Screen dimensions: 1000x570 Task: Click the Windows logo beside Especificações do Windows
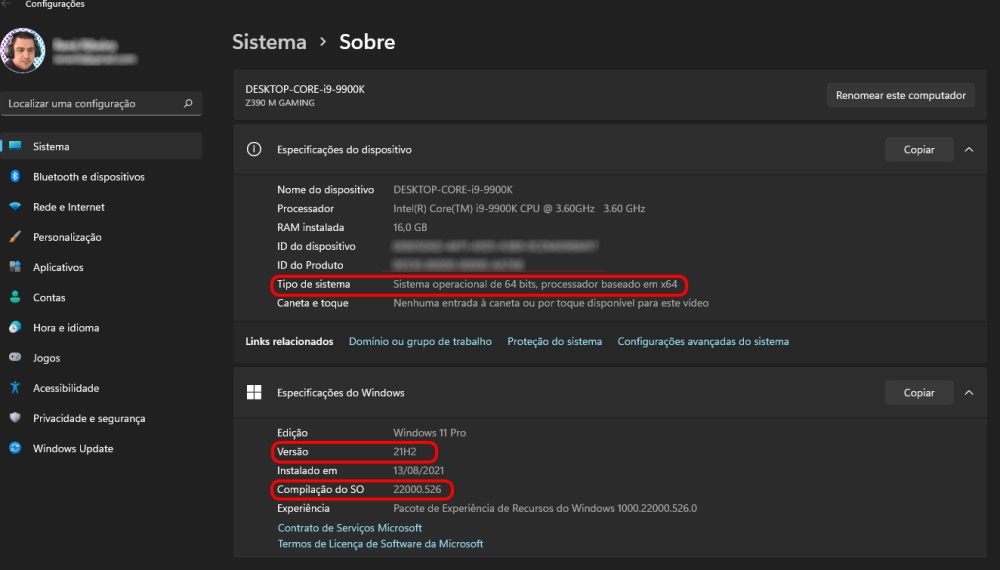pos(254,392)
